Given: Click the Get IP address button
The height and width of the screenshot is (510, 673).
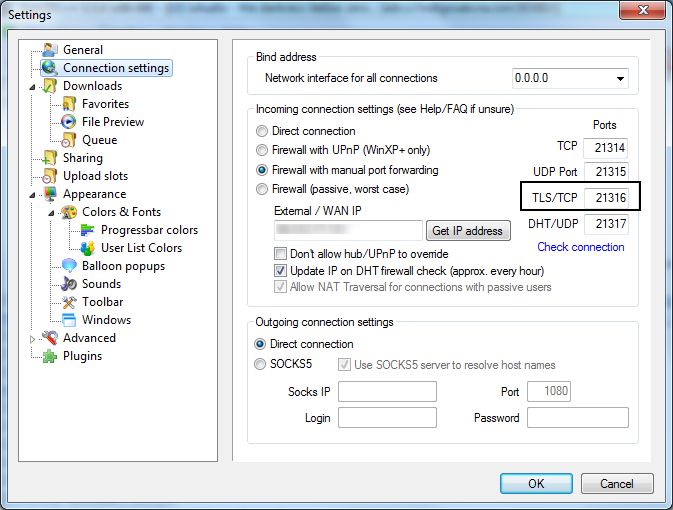Looking at the screenshot, I should (x=468, y=231).
